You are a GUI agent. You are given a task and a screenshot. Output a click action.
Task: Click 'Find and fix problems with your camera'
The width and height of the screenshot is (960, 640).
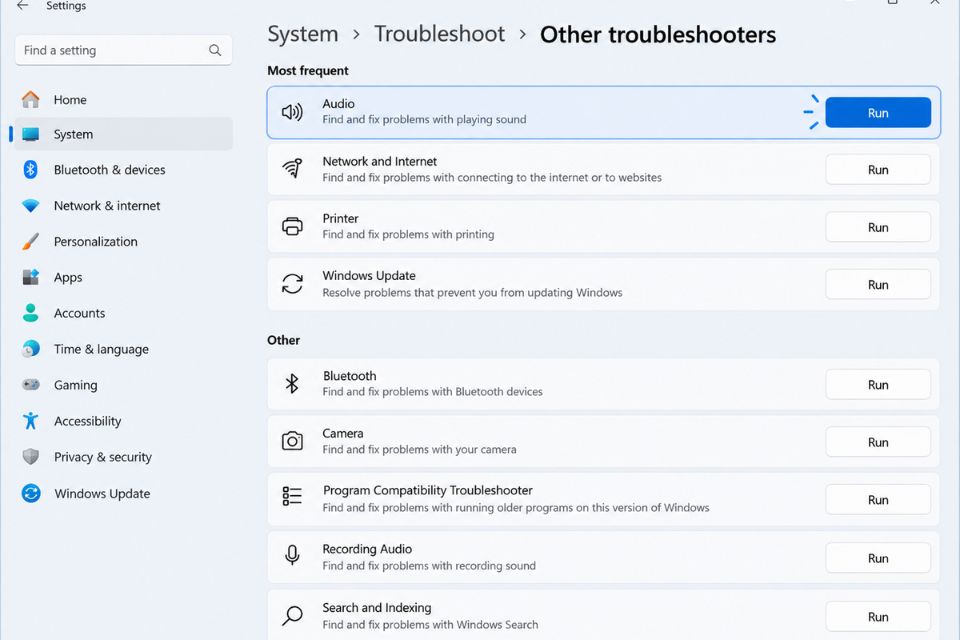coord(419,449)
